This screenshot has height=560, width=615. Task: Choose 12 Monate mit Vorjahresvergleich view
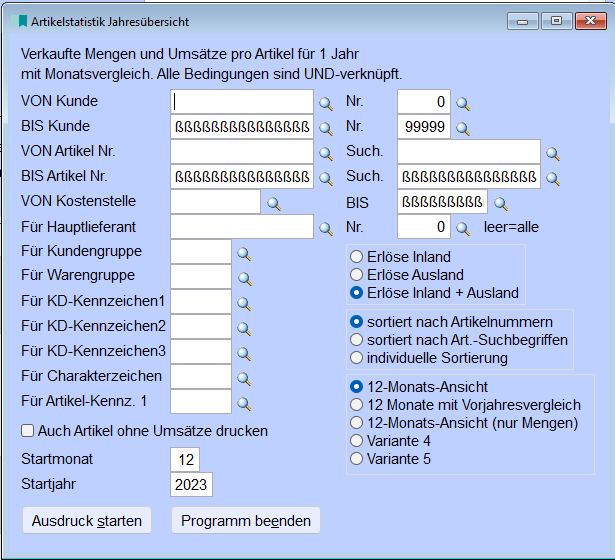click(356, 405)
